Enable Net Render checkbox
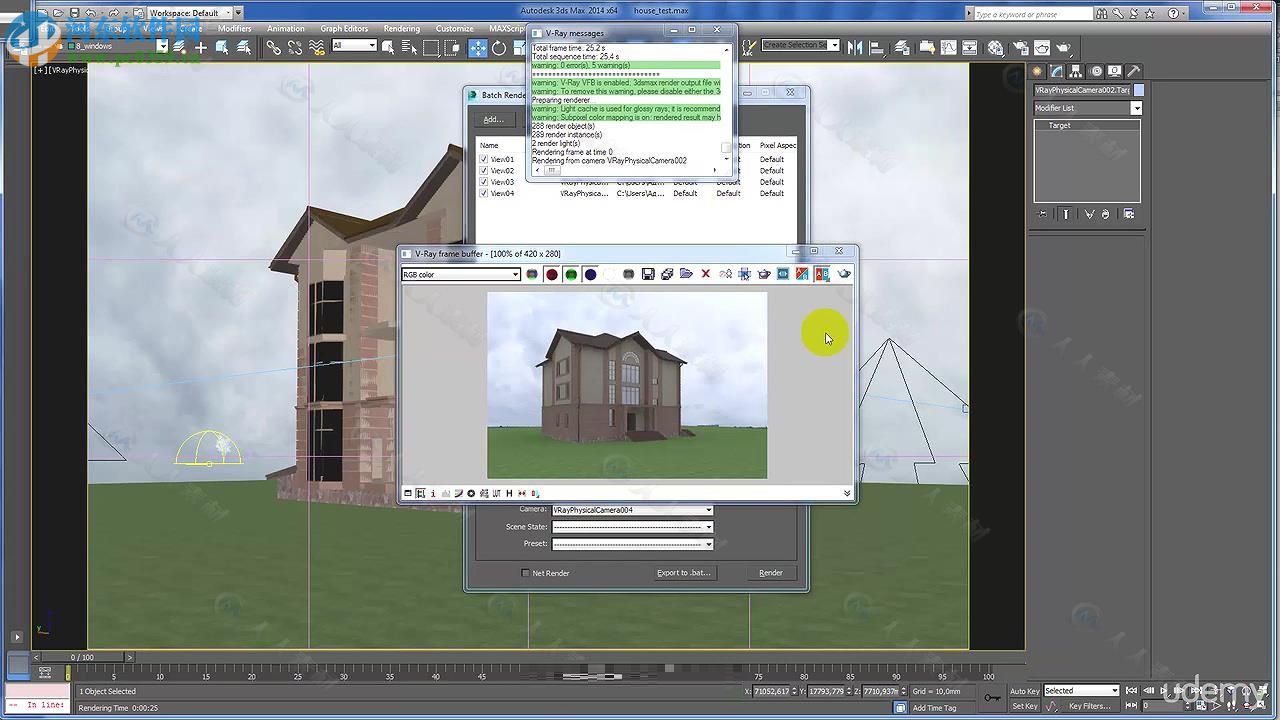This screenshot has width=1280, height=720. (526, 573)
